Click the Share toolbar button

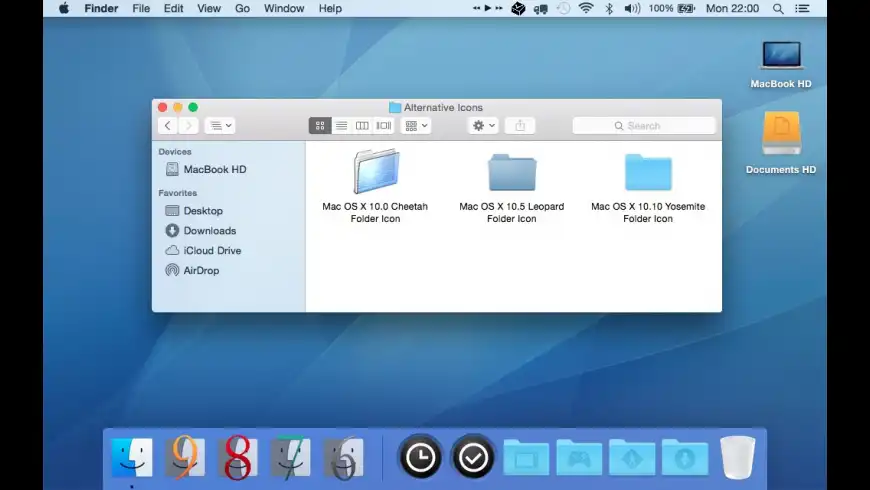[x=520, y=126]
